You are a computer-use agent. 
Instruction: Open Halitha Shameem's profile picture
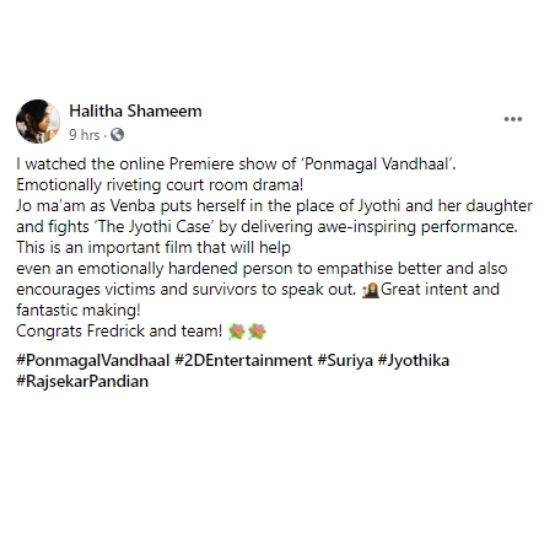tap(38, 121)
